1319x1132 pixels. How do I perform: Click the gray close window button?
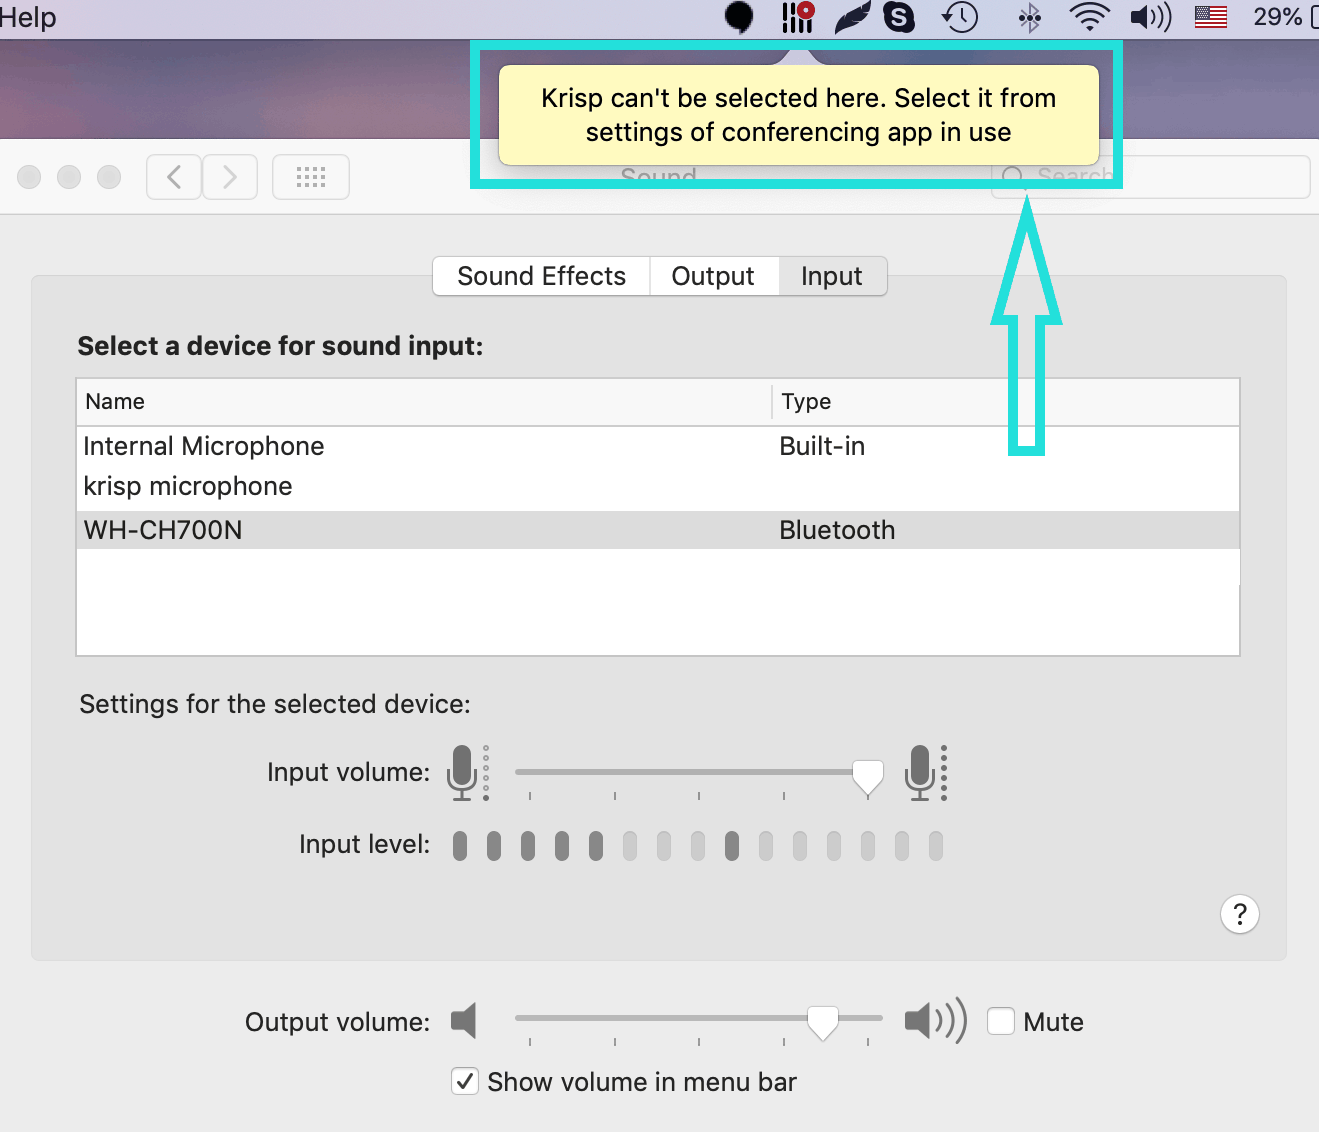(x=30, y=177)
